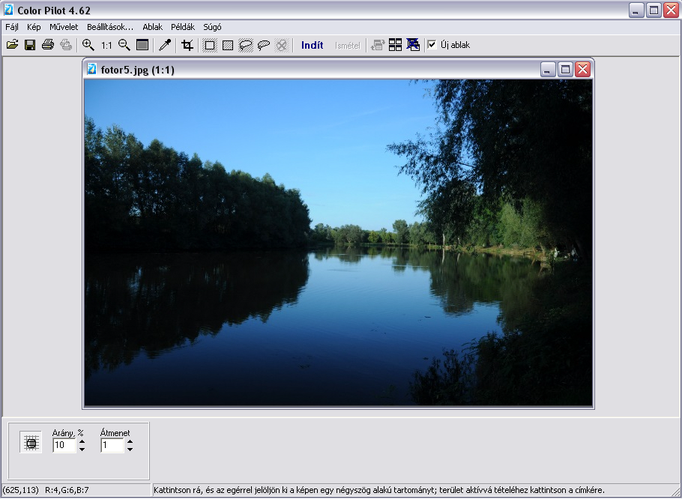
Task: Open the Beállítások menu
Action: (110, 27)
